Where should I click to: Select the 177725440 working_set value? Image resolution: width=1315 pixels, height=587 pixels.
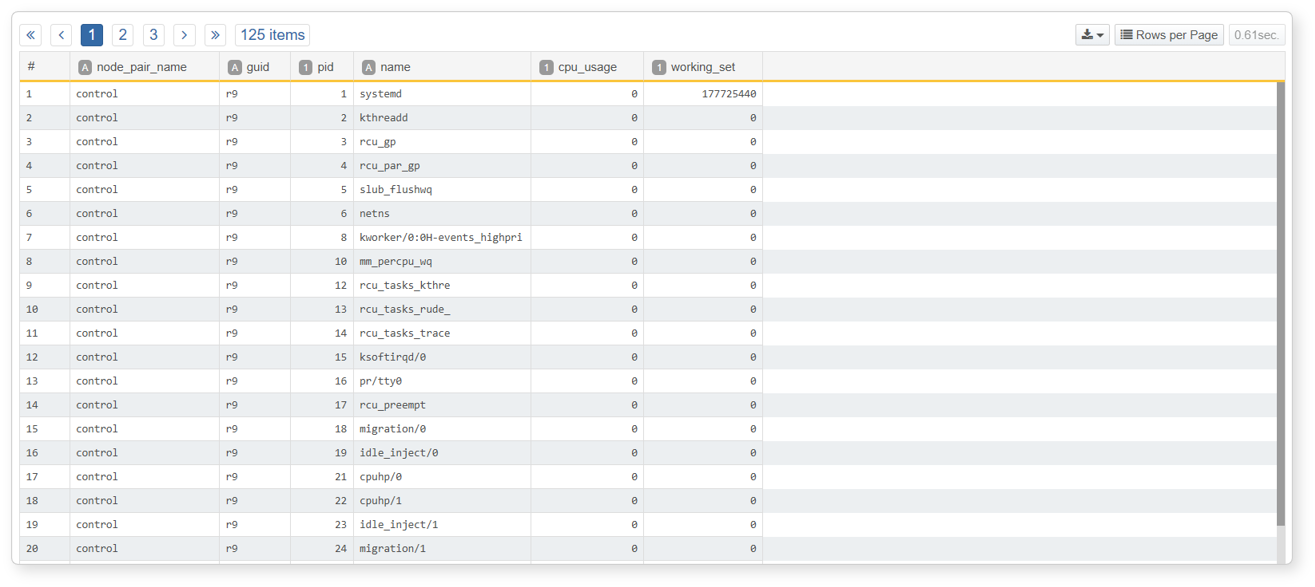pos(703,94)
